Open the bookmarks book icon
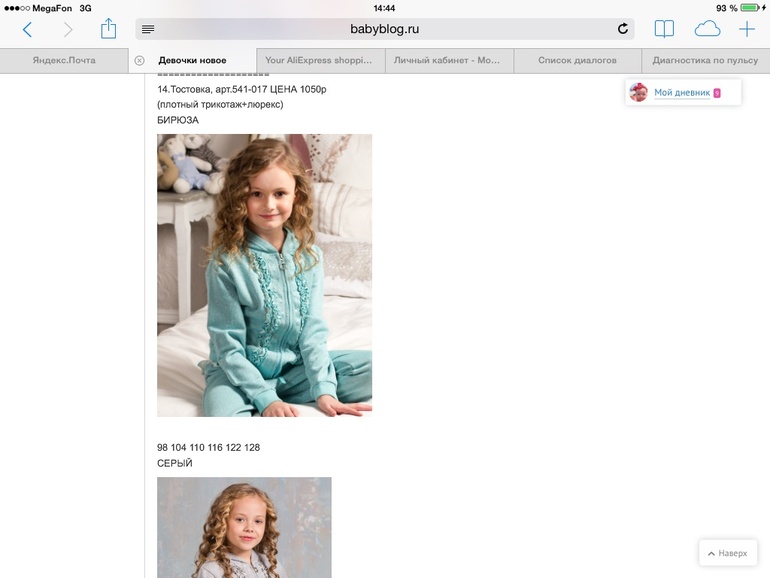 point(664,29)
